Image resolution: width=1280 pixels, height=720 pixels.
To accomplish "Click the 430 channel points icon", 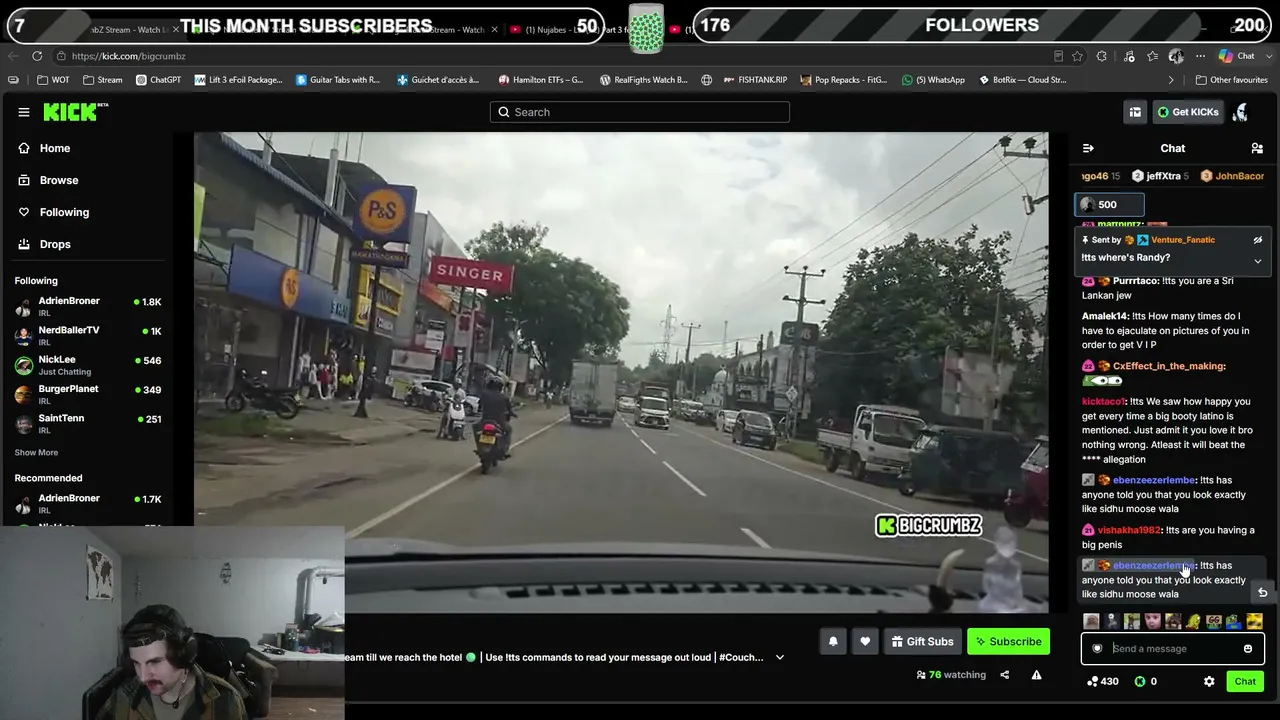I will tap(1093, 682).
